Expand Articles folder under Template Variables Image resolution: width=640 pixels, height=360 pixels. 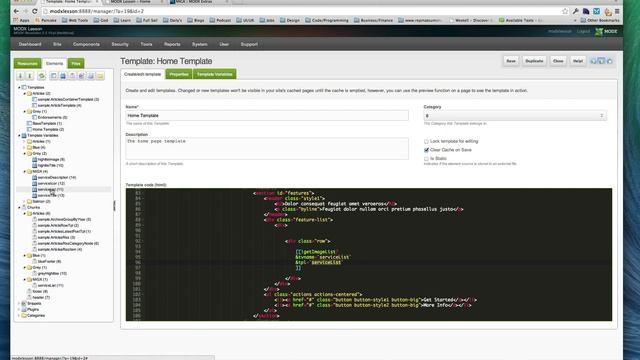(24, 141)
